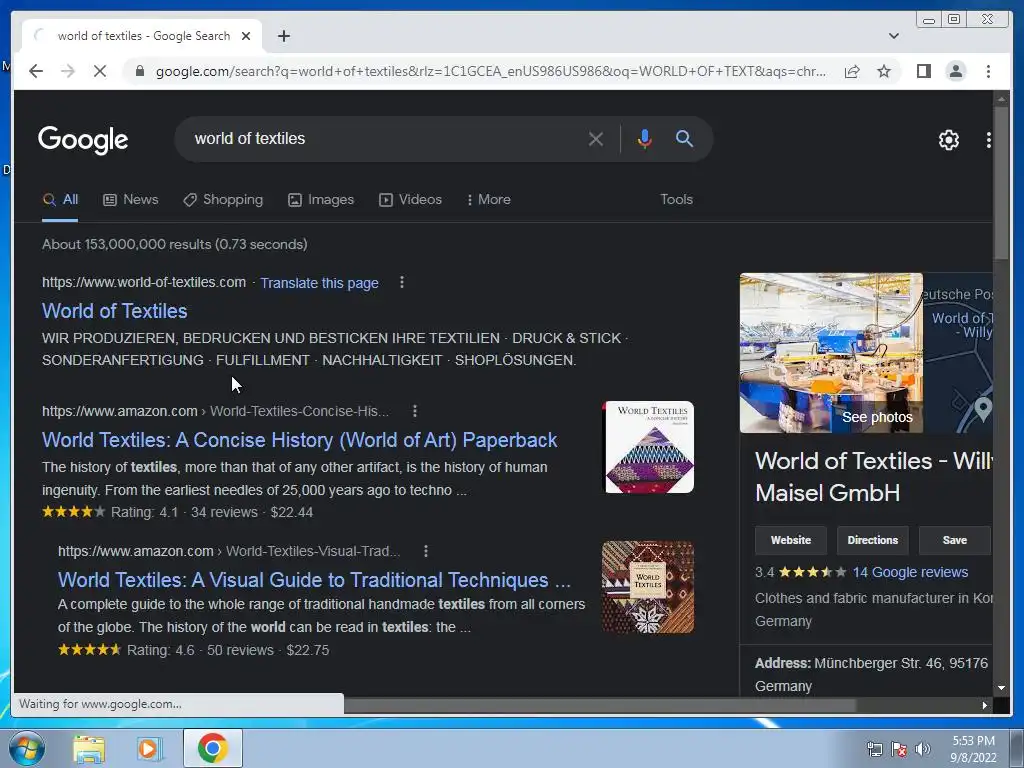This screenshot has width=1024, height=768.
Task: Bookmark this page with the star icon
Action: pos(884,71)
